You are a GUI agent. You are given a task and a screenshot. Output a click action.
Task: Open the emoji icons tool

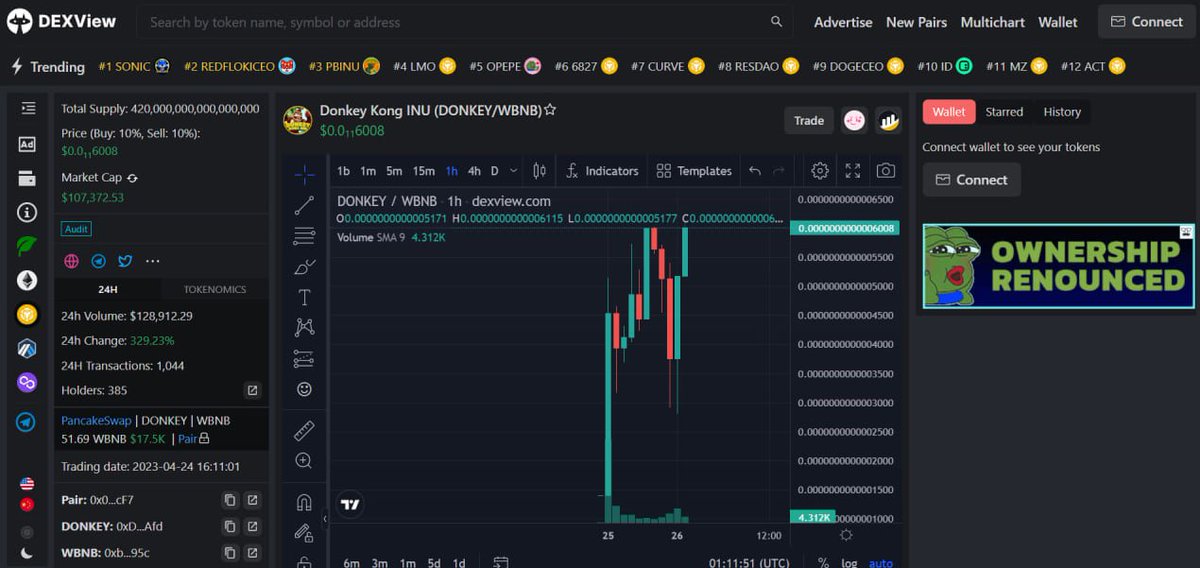click(304, 389)
